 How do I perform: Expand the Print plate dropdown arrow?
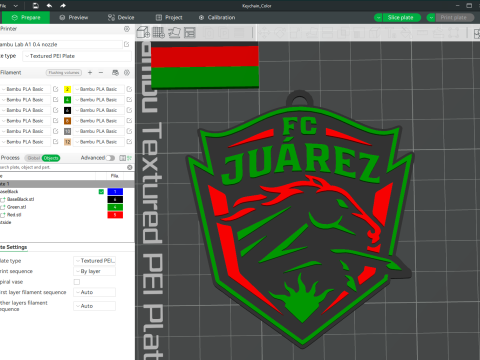coord(431,18)
